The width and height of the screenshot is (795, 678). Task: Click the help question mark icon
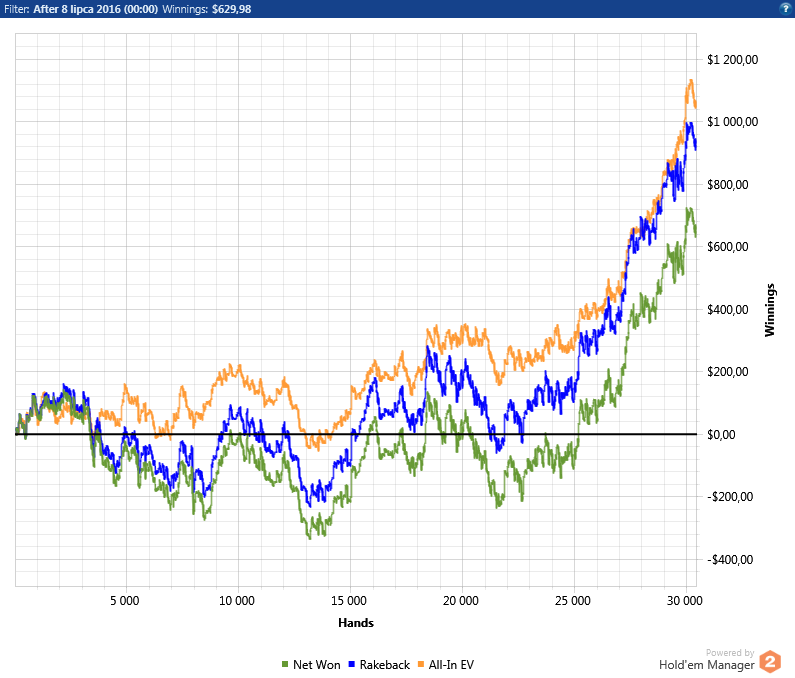(x=785, y=8)
